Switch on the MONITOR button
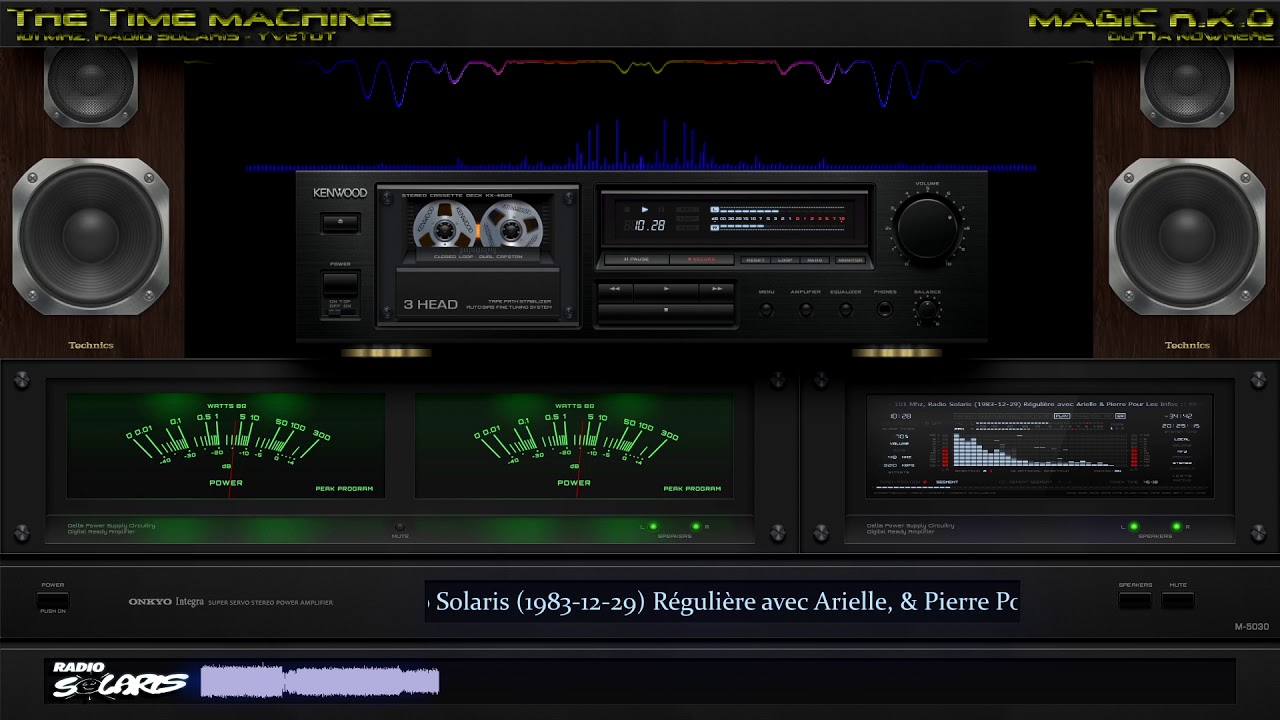The width and height of the screenshot is (1280, 720). coord(850,260)
